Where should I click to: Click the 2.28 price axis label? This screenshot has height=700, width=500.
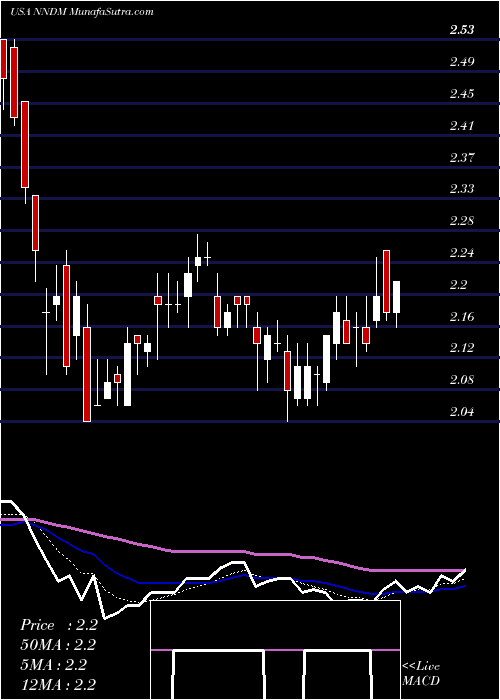462,221
